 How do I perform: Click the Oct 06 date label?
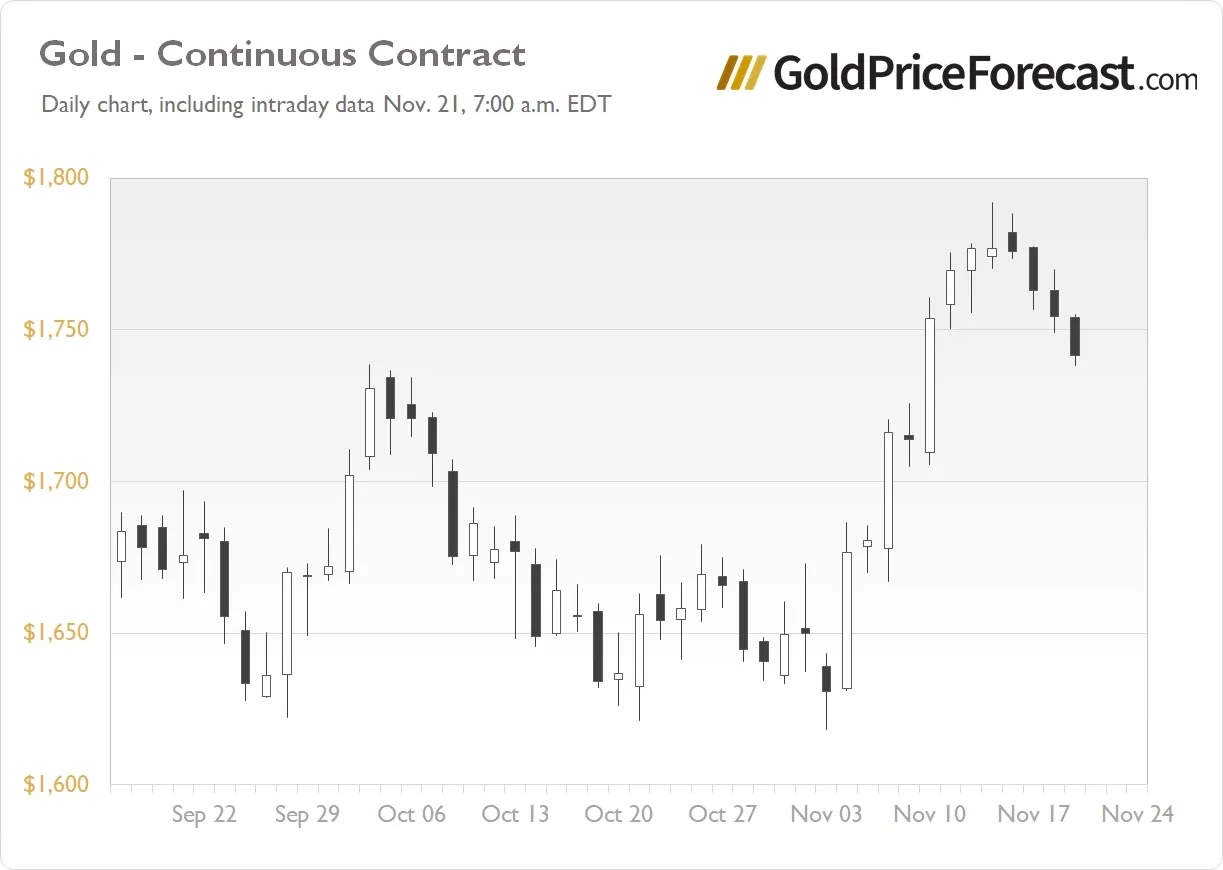[411, 815]
